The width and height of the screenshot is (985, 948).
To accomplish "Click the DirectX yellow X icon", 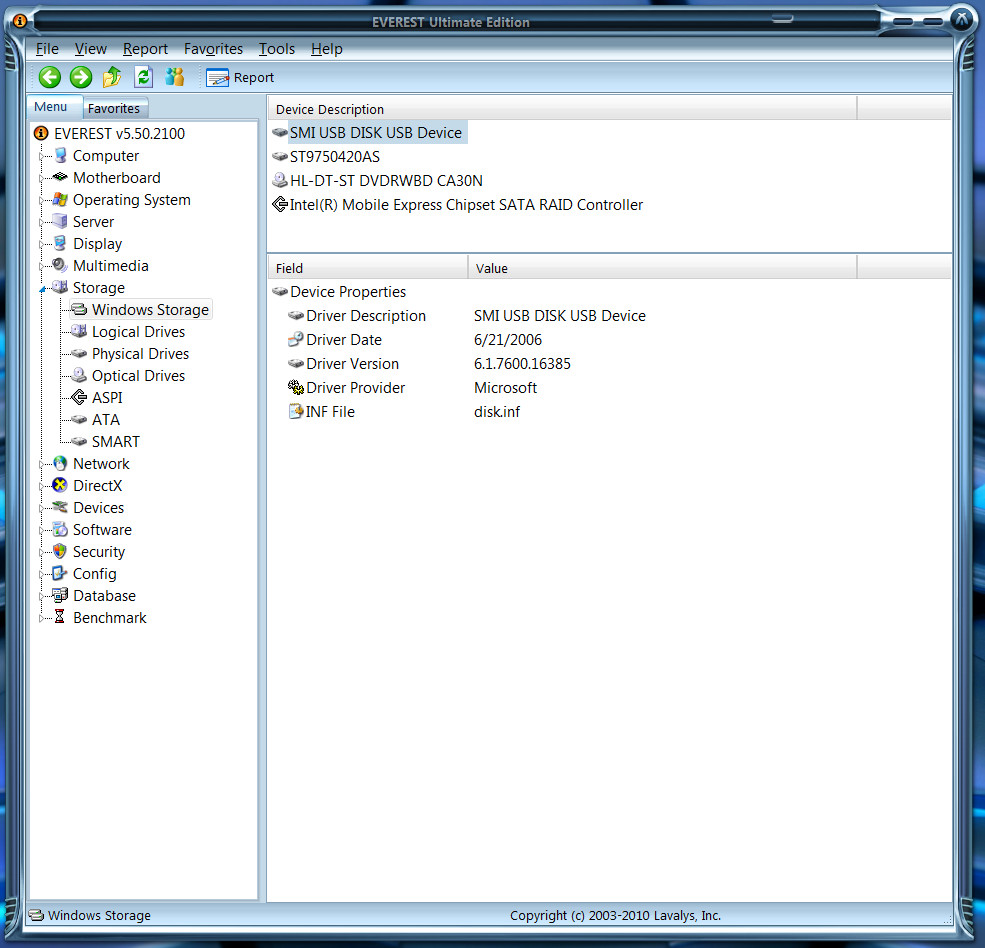I will coord(60,485).
